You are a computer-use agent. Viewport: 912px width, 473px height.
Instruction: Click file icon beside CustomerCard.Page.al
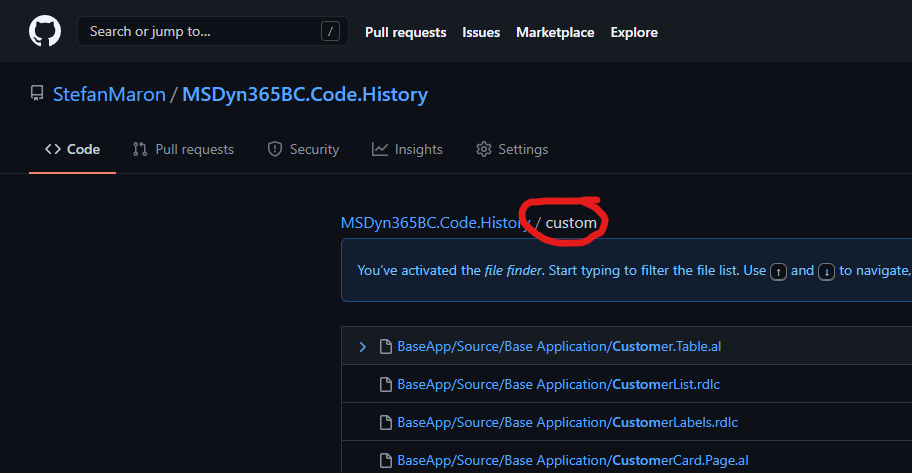tap(385, 460)
